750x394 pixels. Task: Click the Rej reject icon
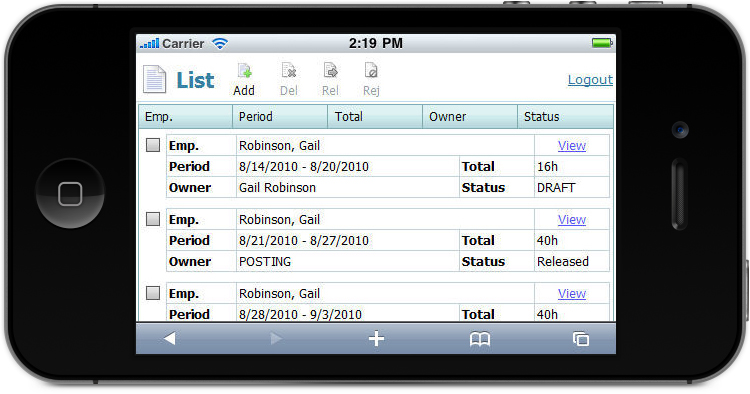pyautogui.click(x=371, y=71)
